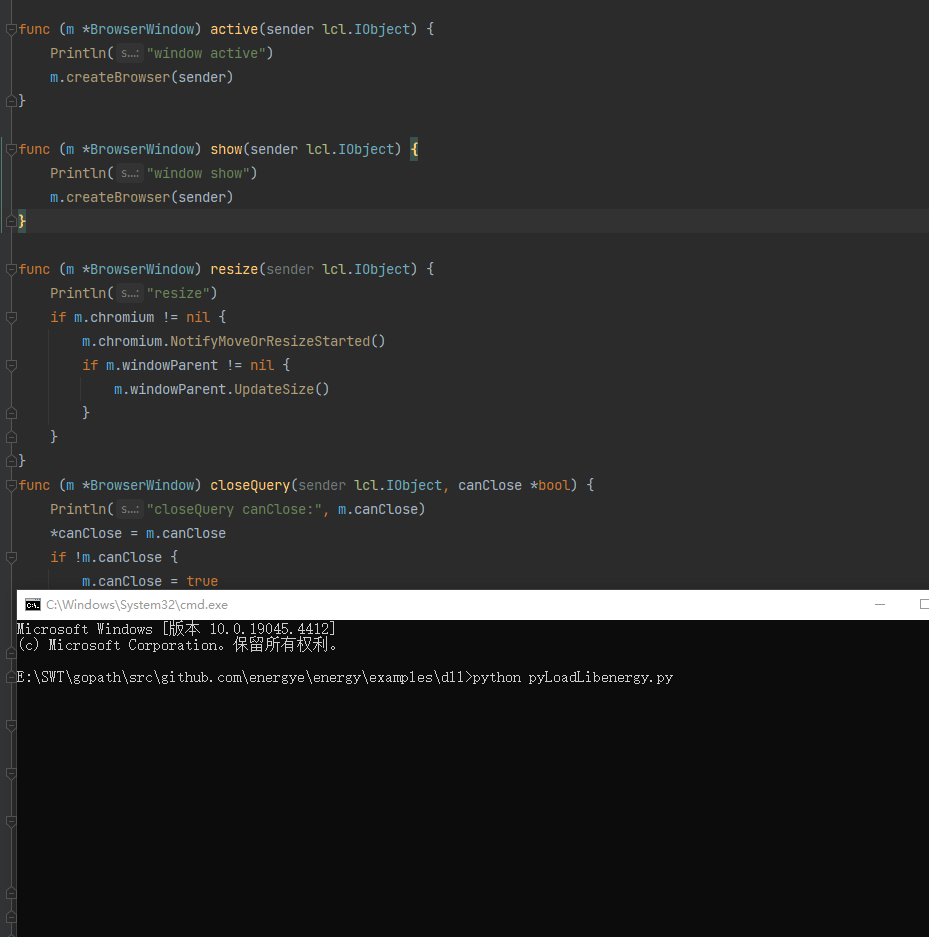This screenshot has height=937, width=929.
Task: Click fold end marker at show's closing brace
Action: coord(11,222)
